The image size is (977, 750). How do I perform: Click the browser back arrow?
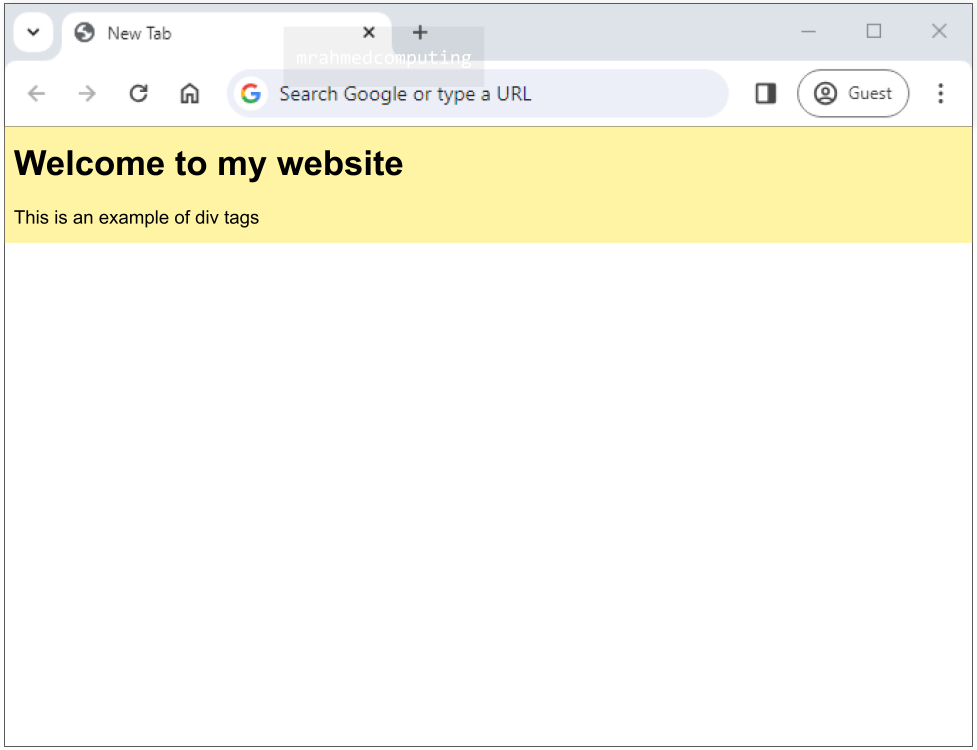click(x=37, y=93)
